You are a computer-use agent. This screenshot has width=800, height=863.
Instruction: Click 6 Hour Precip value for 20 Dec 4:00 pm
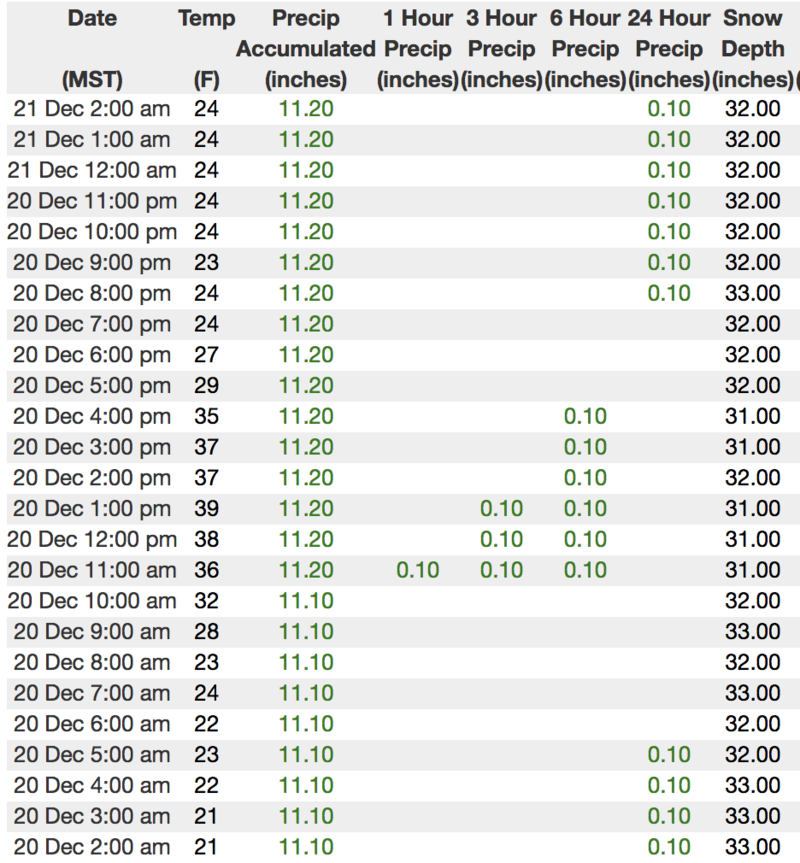585,416
